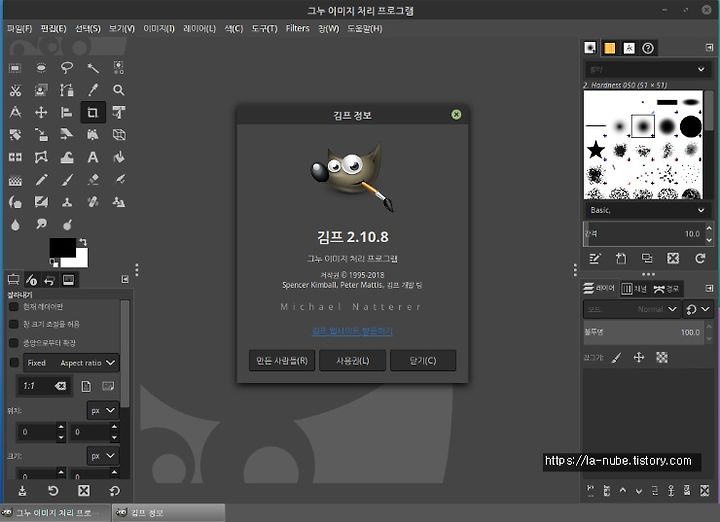Open the Fixed Aspect ratio dropdown
The image size is (720, 522).
click(71, 363)
